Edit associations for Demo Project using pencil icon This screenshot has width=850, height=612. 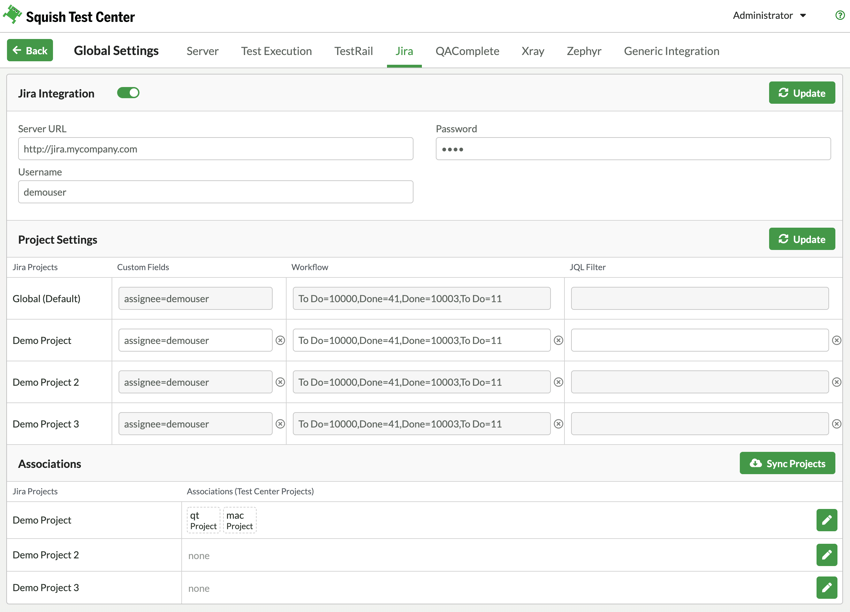click(x=826, y=520)
